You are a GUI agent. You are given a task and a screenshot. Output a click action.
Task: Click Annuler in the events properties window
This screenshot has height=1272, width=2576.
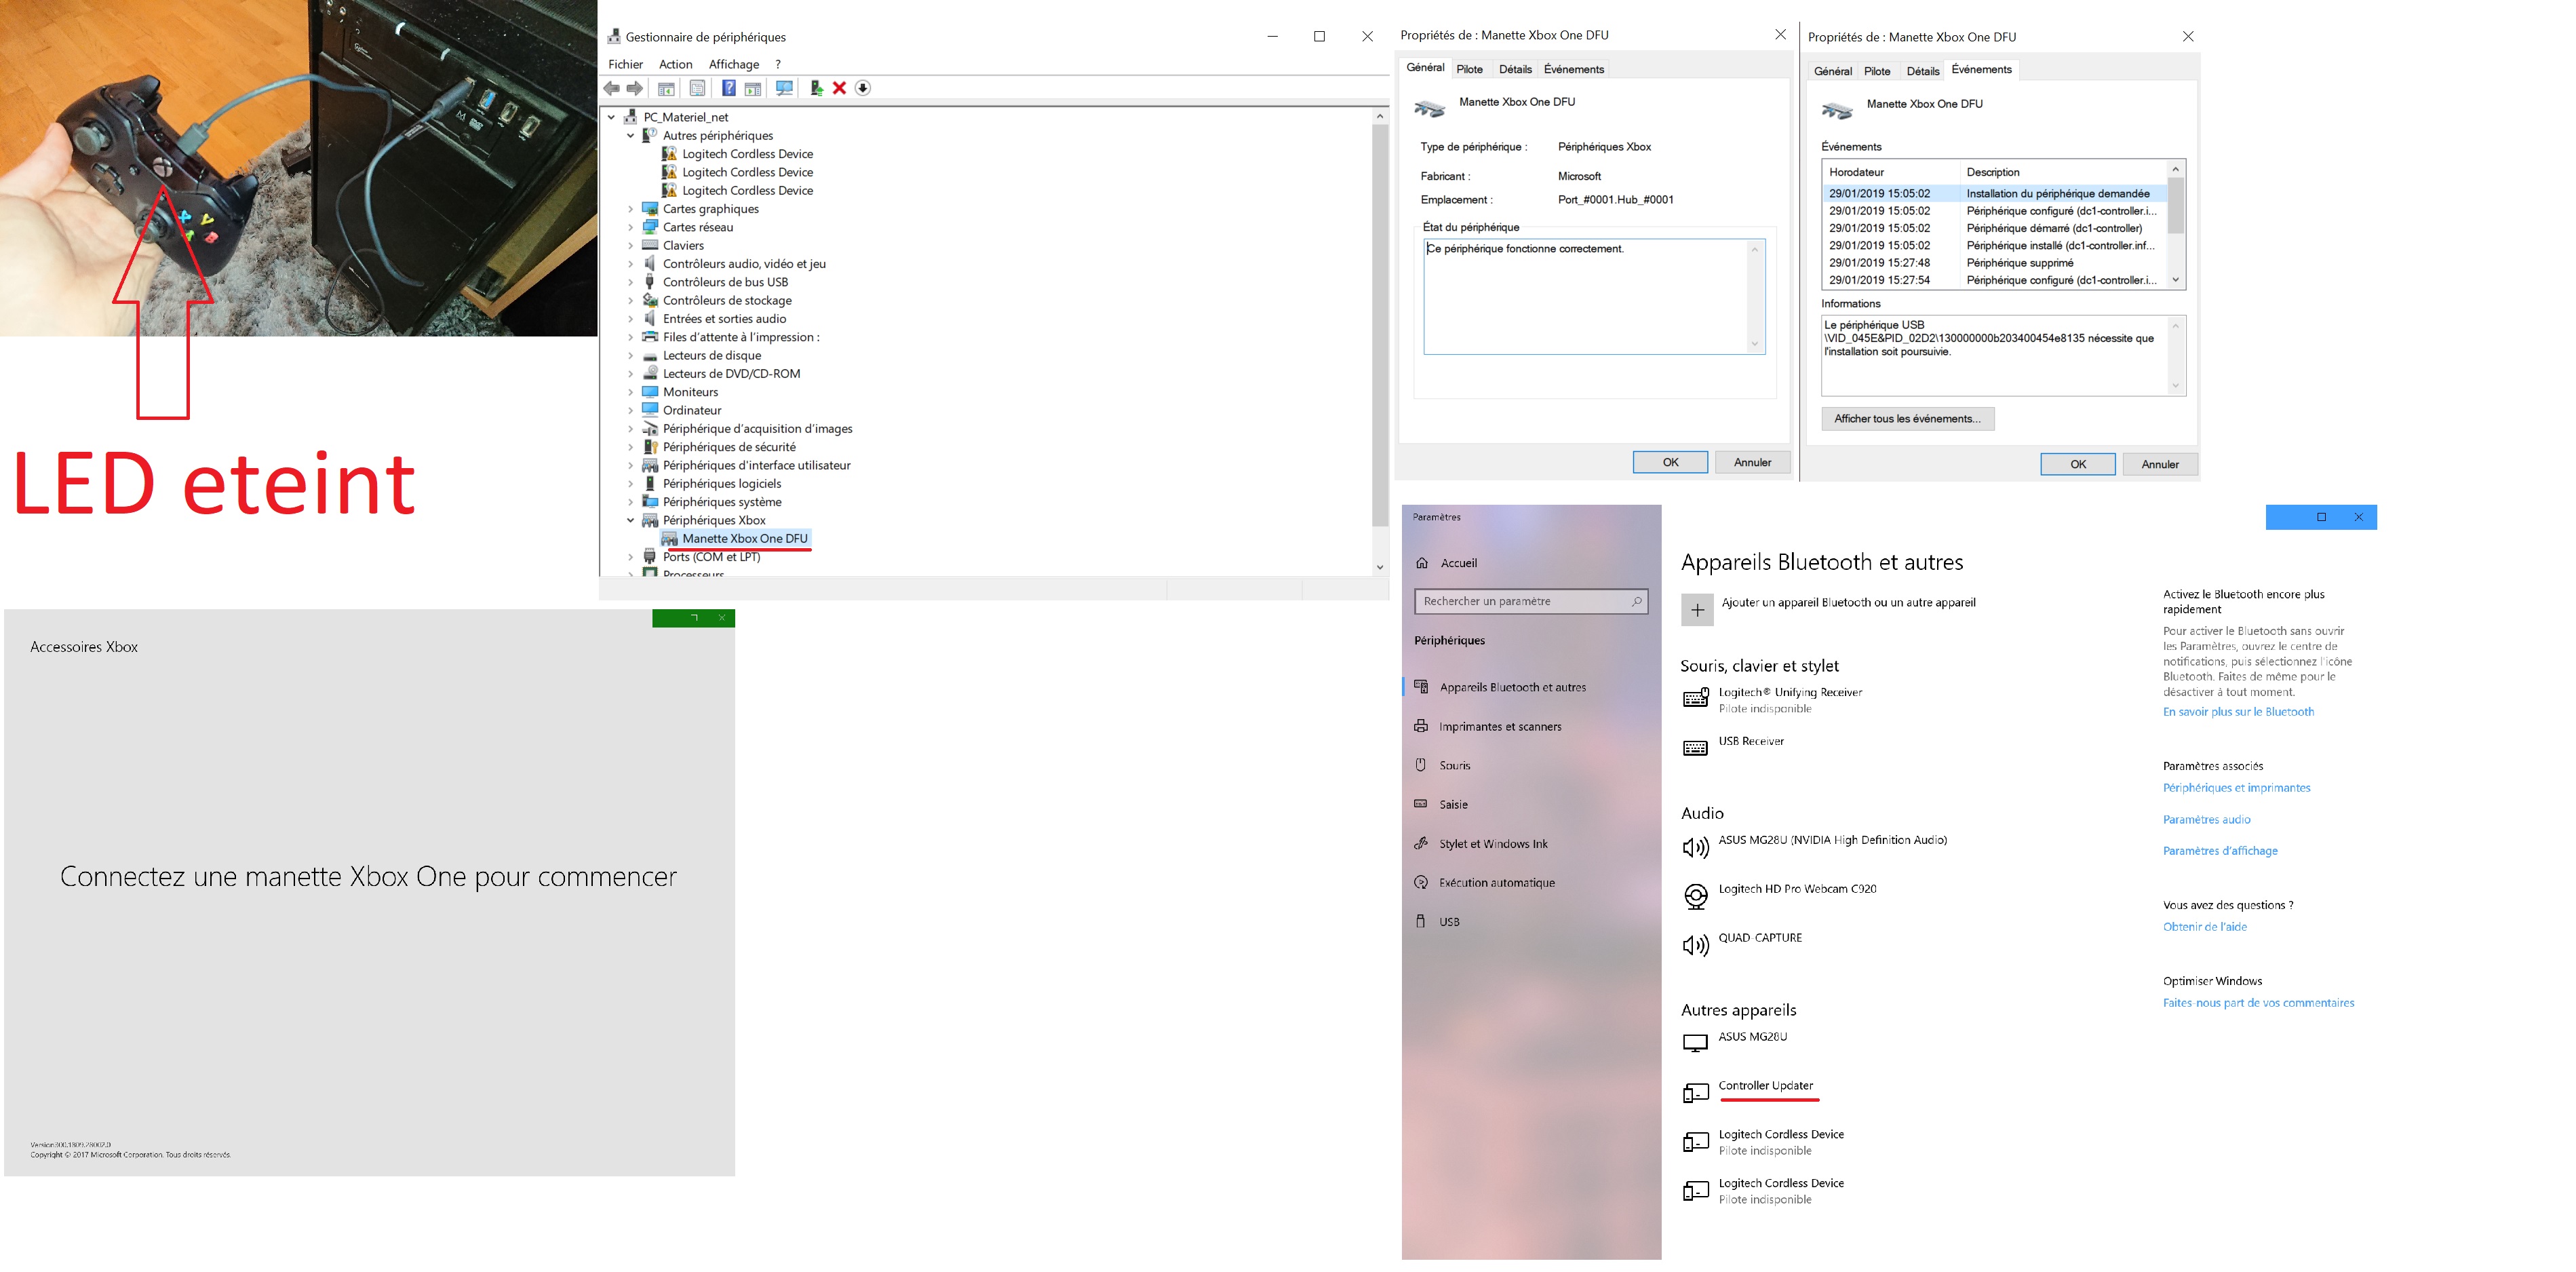2159,464
